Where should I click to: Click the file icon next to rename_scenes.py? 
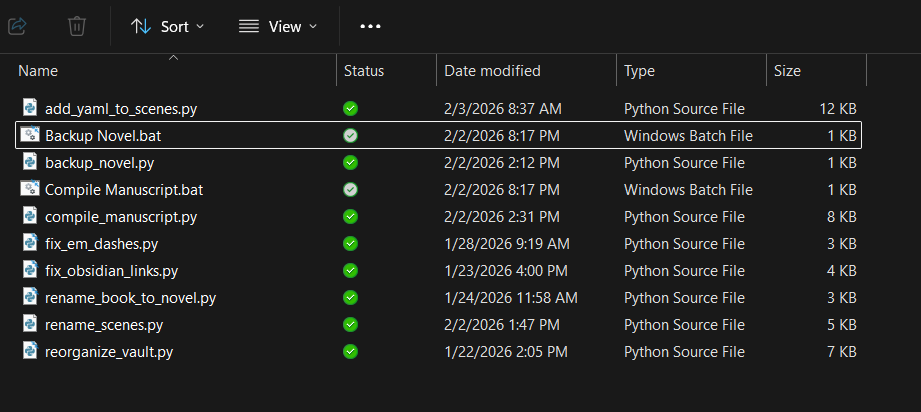click(x=30, y=324)
